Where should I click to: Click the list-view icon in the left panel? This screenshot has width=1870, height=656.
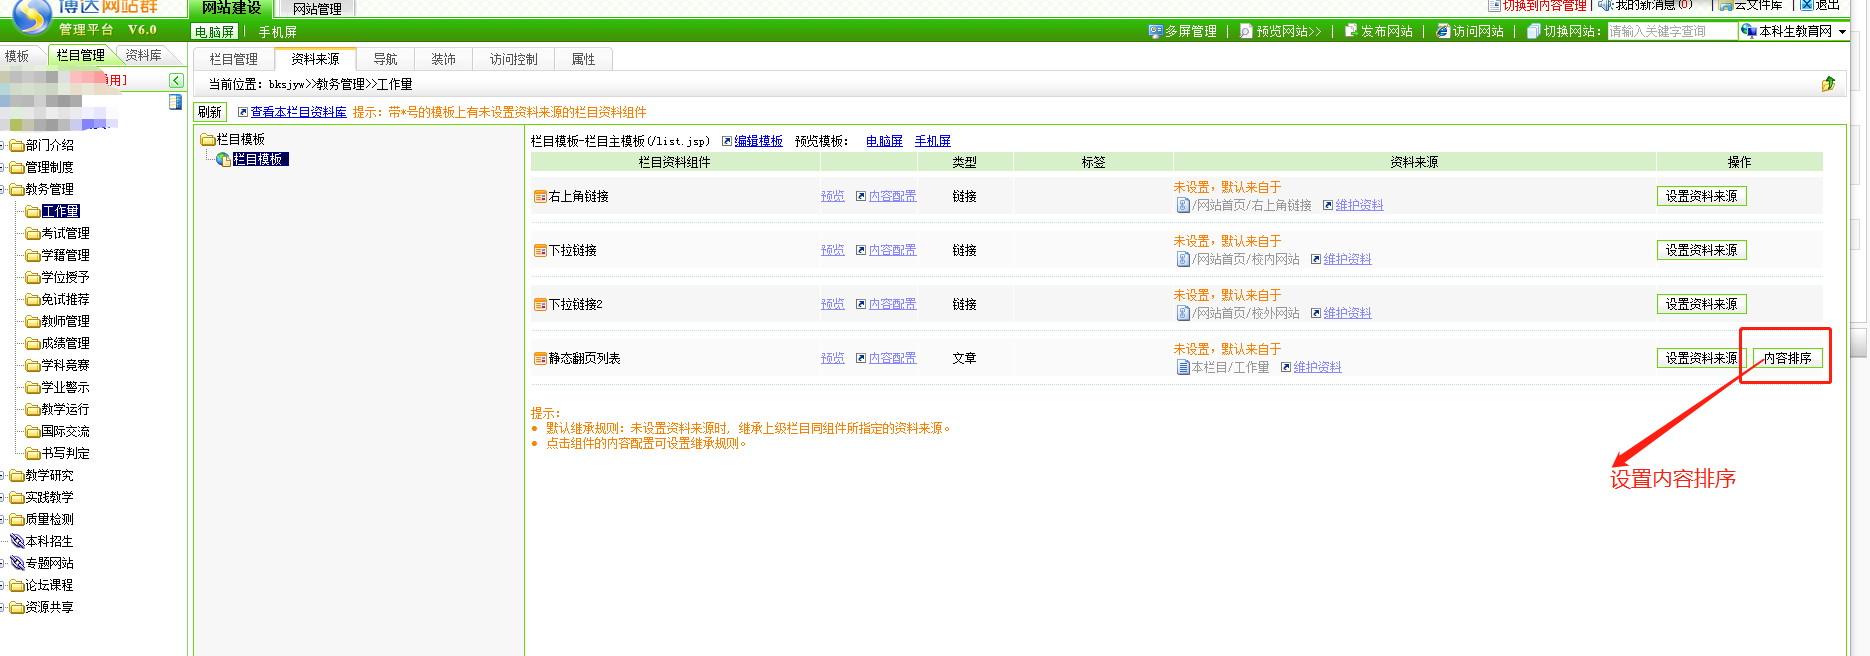[175, 102]
